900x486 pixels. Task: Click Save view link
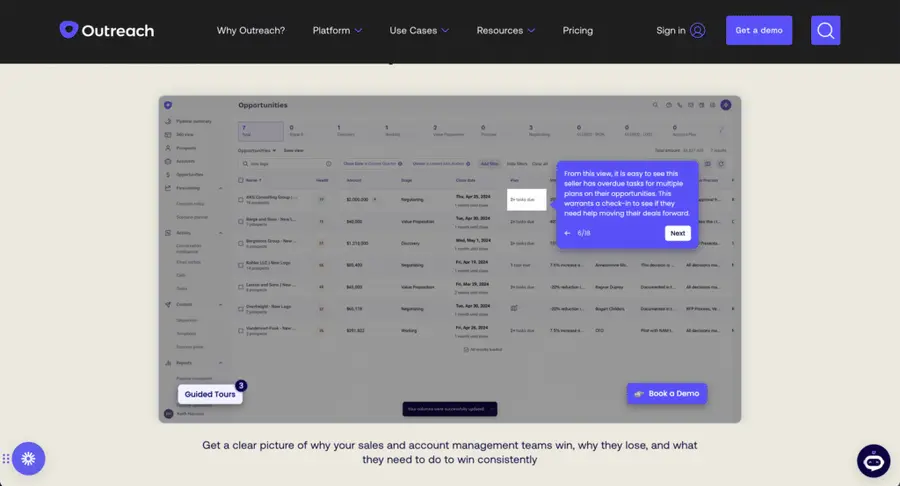(x=294, y=150)
